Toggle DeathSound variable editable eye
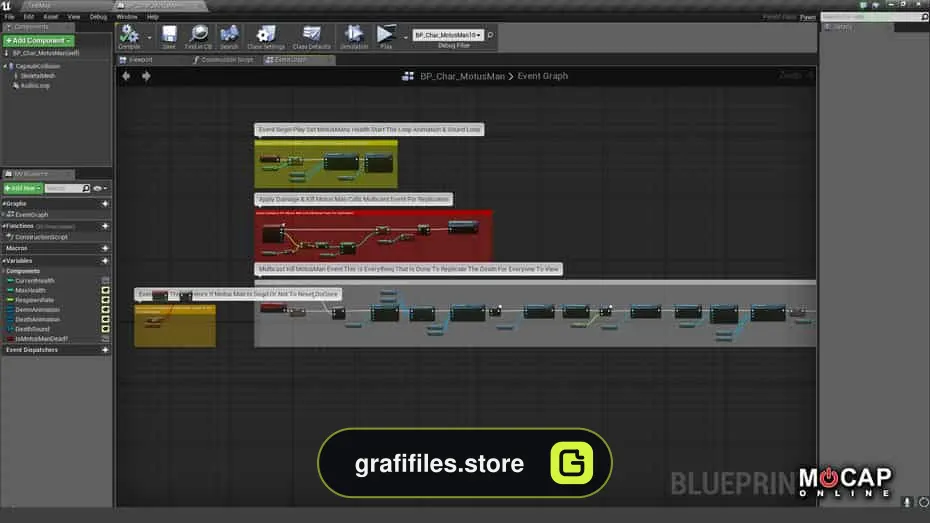Image resolution: width=930 pixels, height=523 pixels. coord(106,329)
